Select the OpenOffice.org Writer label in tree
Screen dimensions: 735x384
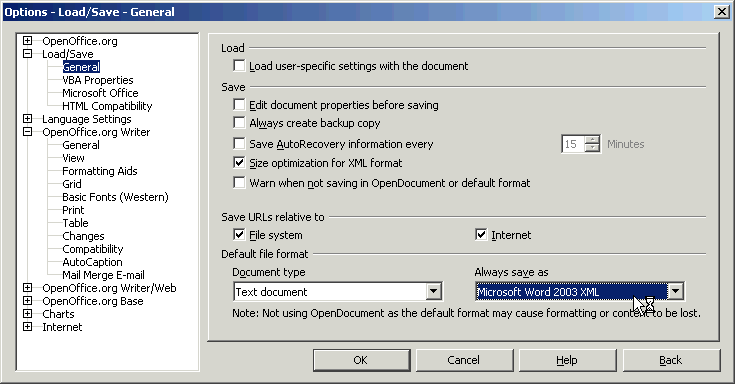coord(96,132)
